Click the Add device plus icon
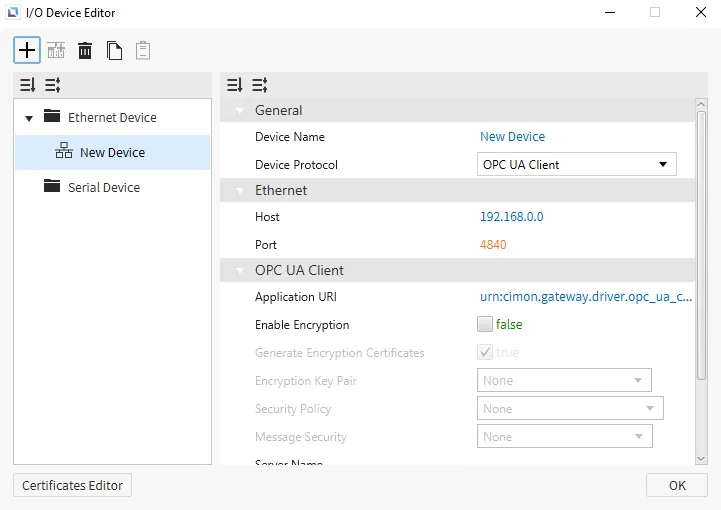This screenshot has width=721, height=510. coord(27,49)
